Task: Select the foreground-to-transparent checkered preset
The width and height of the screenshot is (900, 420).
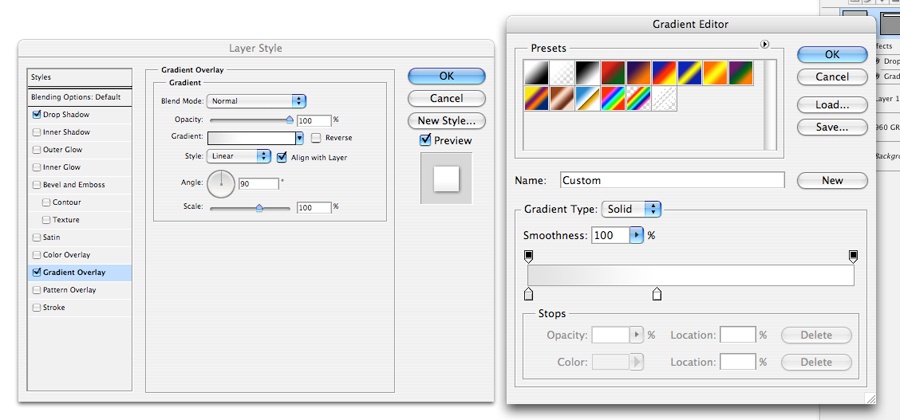Action: tap(562, 73)
